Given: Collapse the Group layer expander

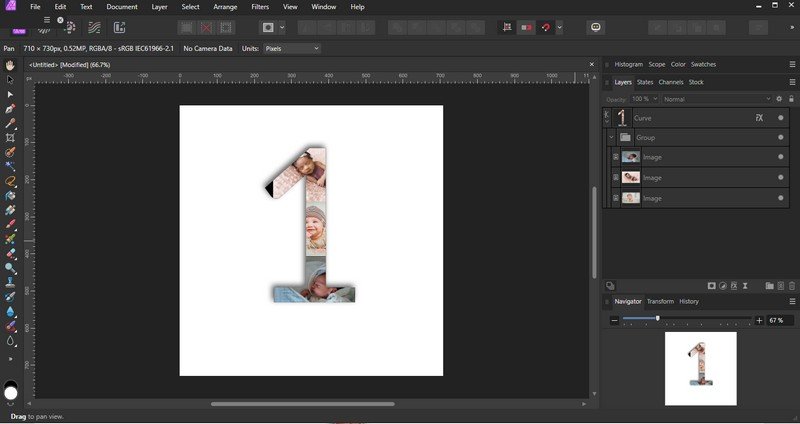Looking at the screenshot, I should click(x=611, y=137).
